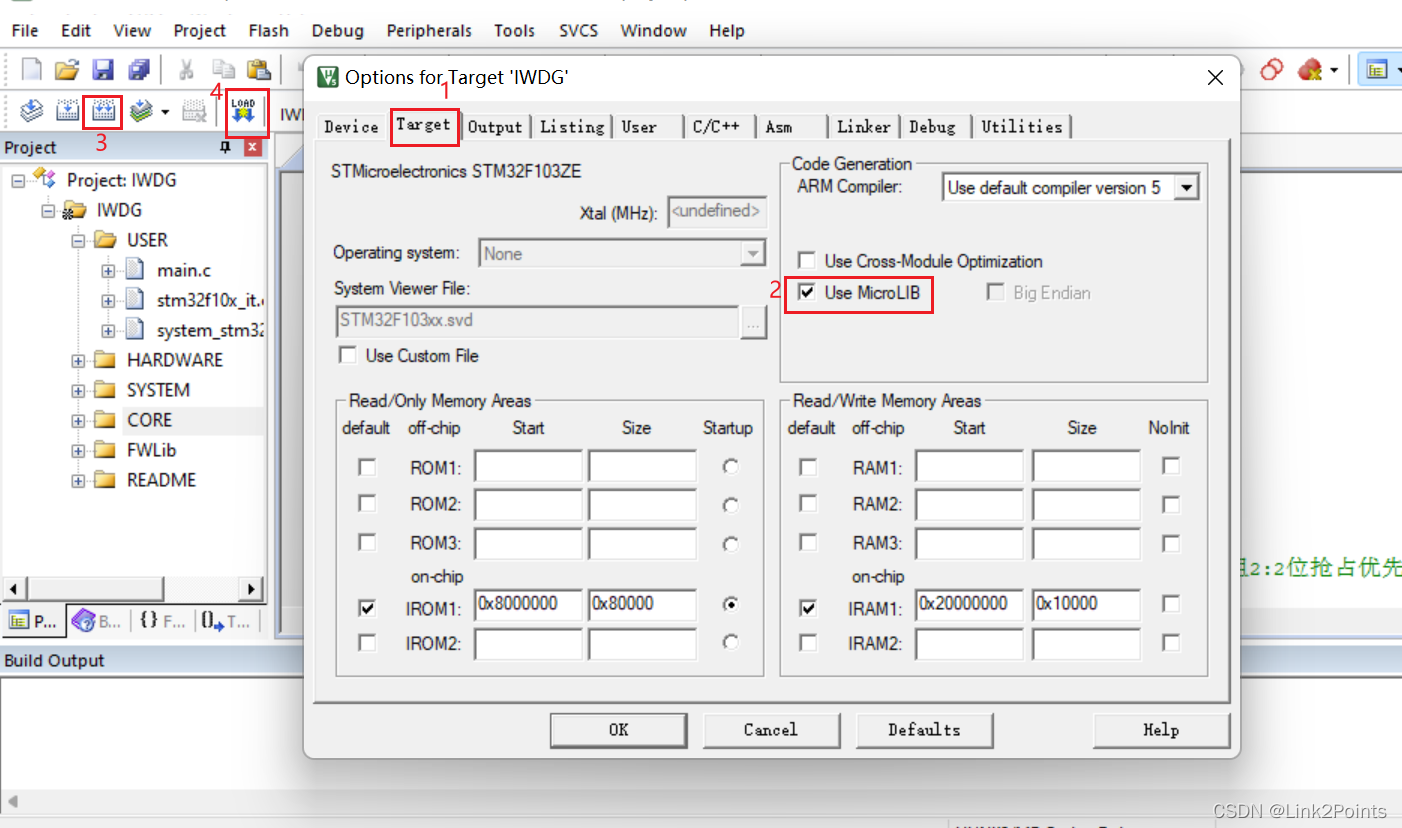Switch to the Templates tab at panel bottom
This screenshot has height=828, width=1402.
coord(225,621)
